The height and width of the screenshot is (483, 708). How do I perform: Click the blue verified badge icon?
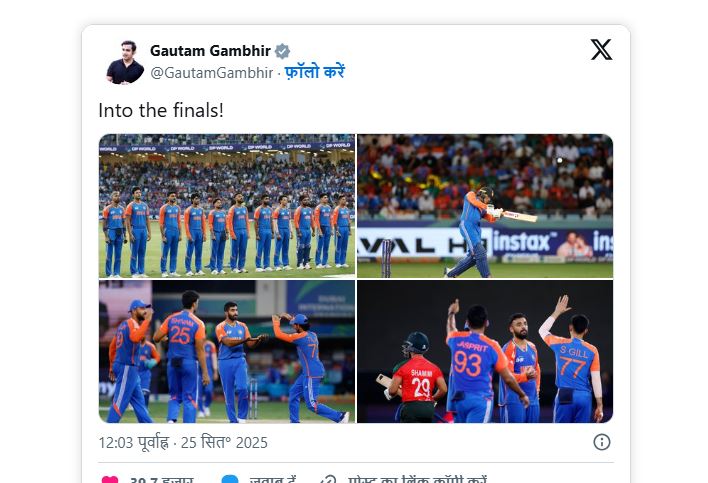click(x=283, y=51)
